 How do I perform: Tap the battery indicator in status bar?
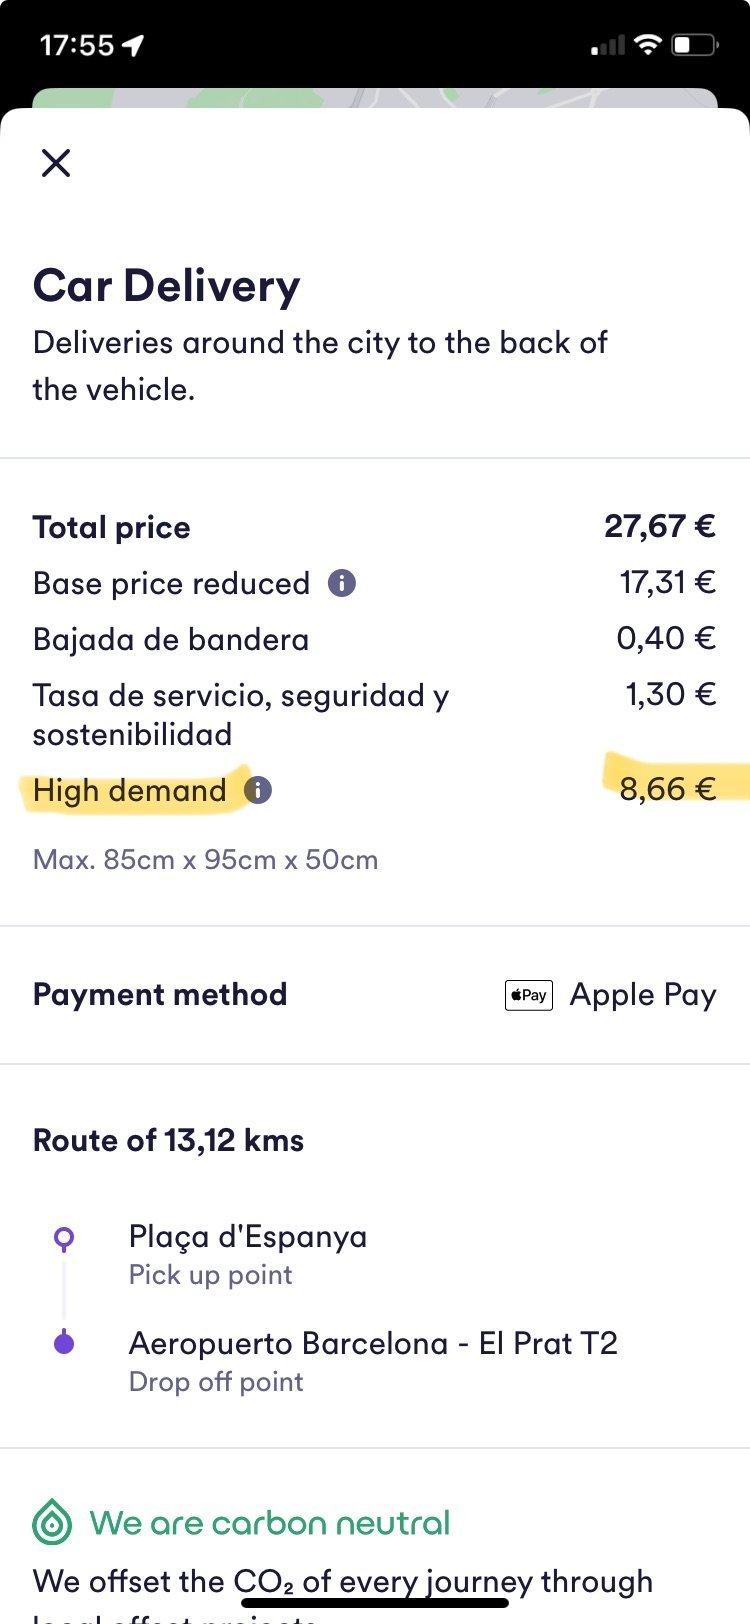coord(695,45)
